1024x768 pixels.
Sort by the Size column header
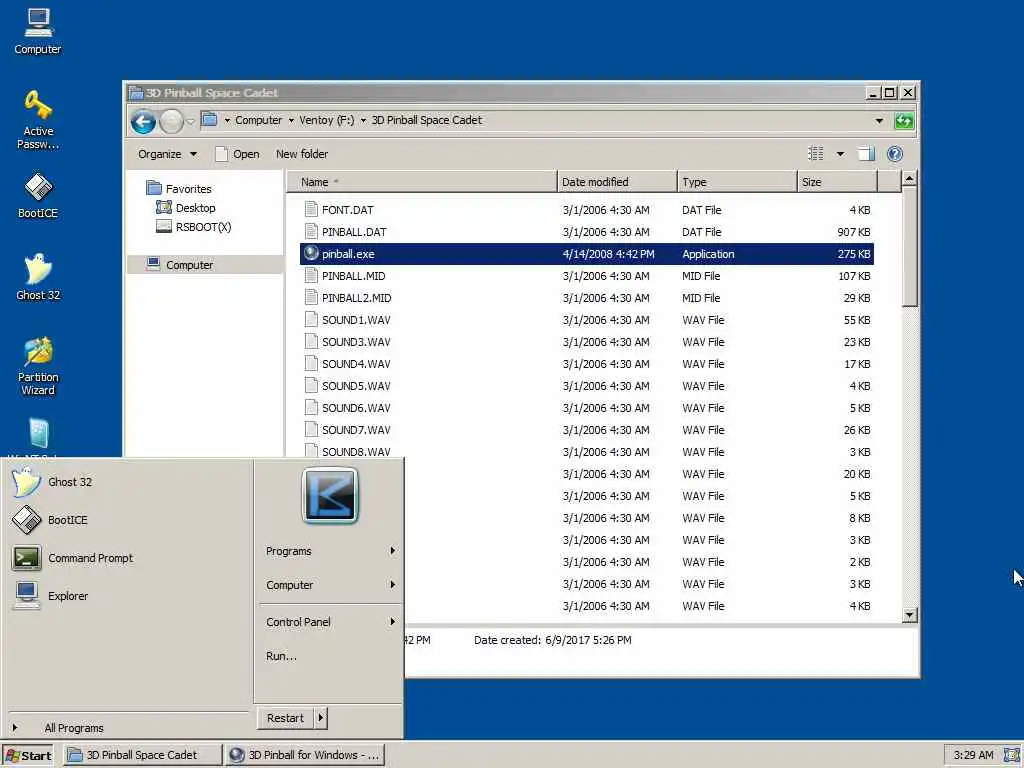838,182
